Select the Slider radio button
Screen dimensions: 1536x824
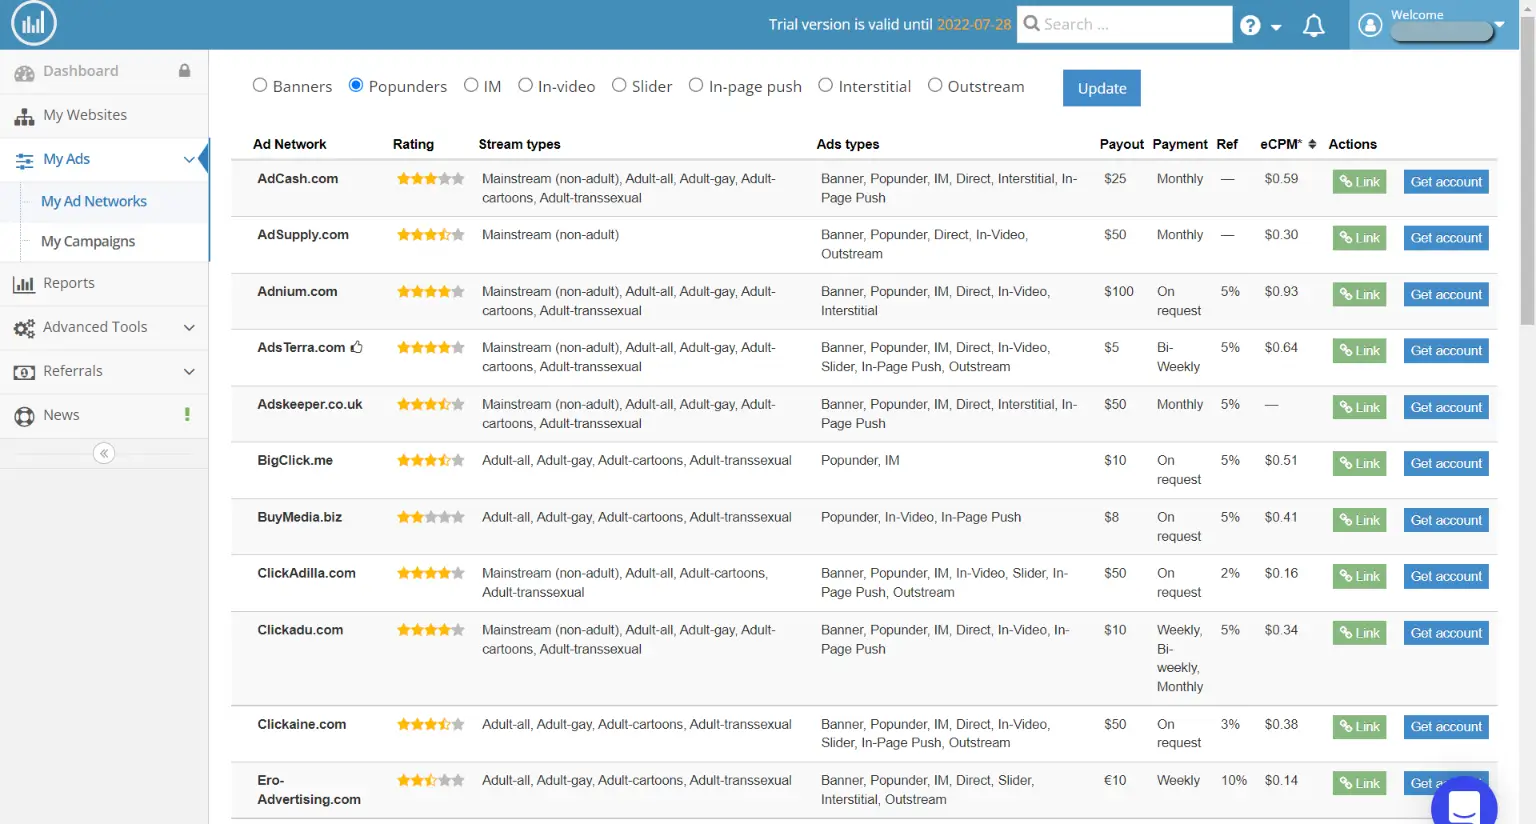pos(619,85)
